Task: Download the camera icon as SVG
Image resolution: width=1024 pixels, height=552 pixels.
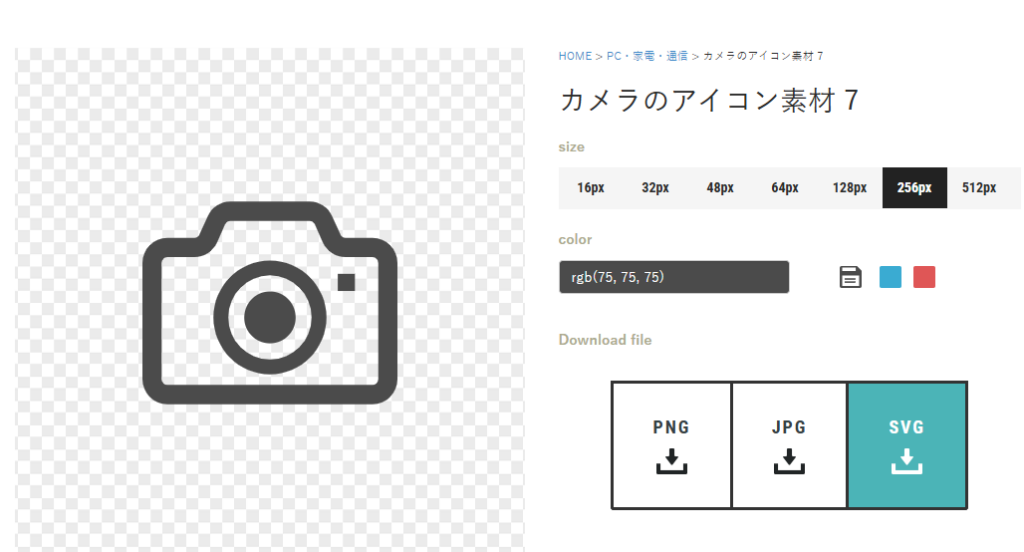Action: pos(907,445)
